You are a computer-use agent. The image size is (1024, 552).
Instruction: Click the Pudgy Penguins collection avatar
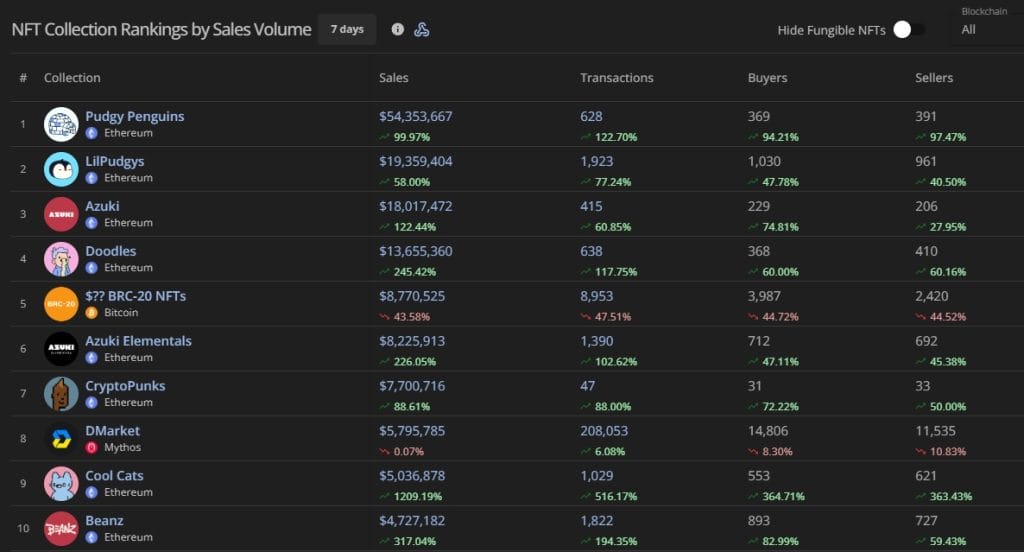(x=61, y=124)
